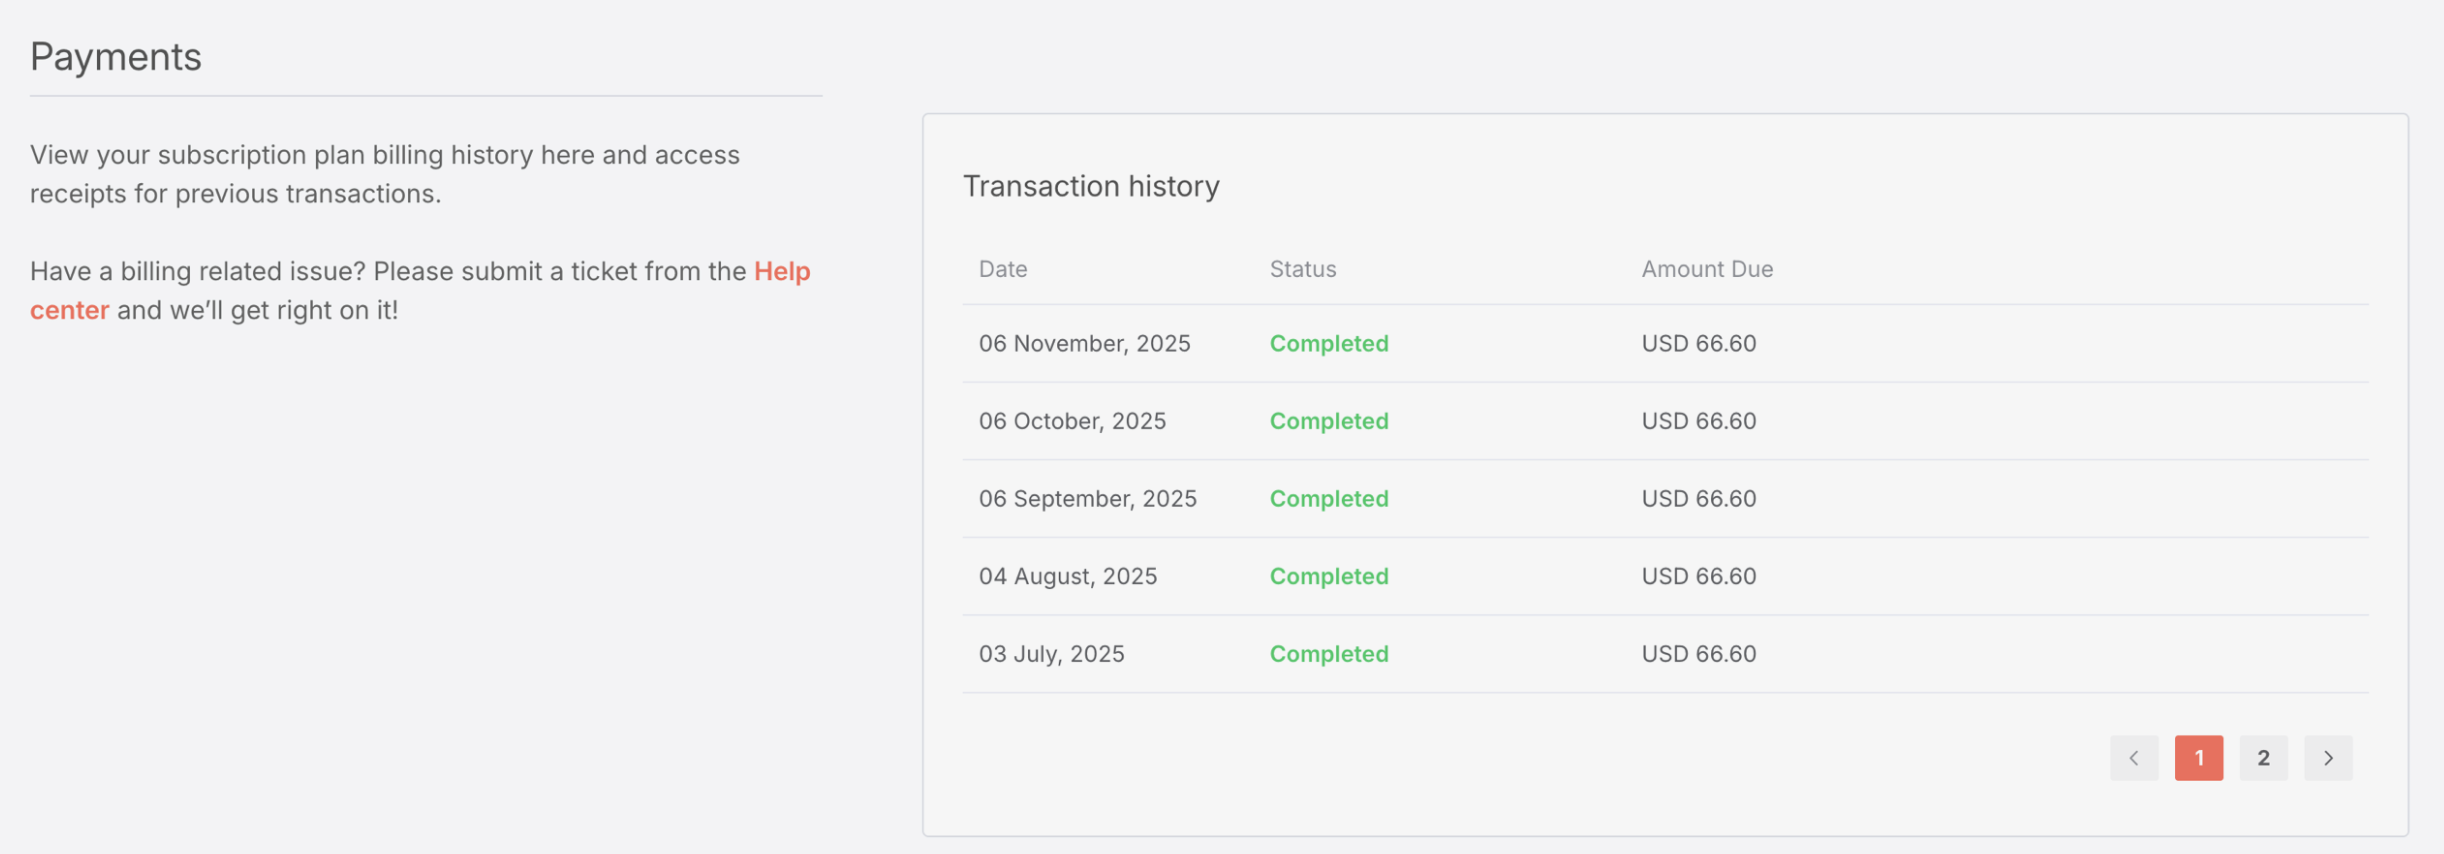Click Completed status for August payment
The image size is (2444, 854).
pos(1328,576)
